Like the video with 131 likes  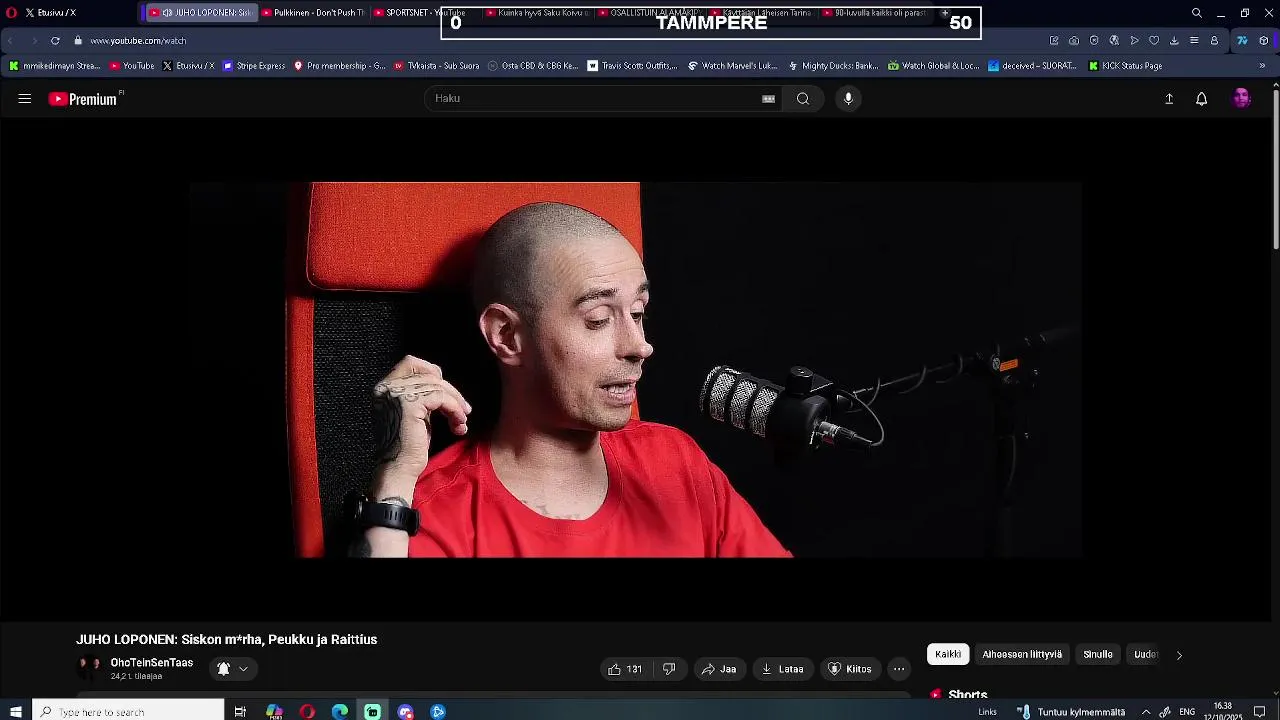pos(626,669)
